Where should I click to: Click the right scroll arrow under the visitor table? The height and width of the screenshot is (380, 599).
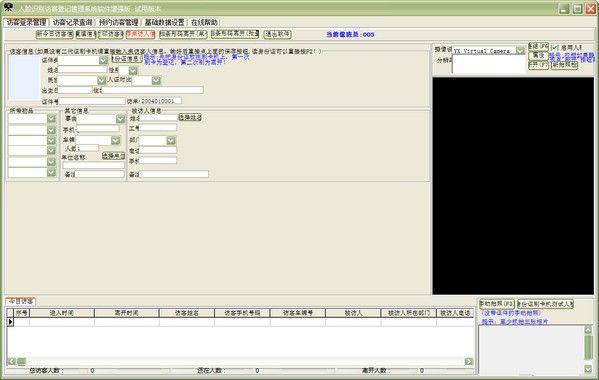[x=468, y=361]
